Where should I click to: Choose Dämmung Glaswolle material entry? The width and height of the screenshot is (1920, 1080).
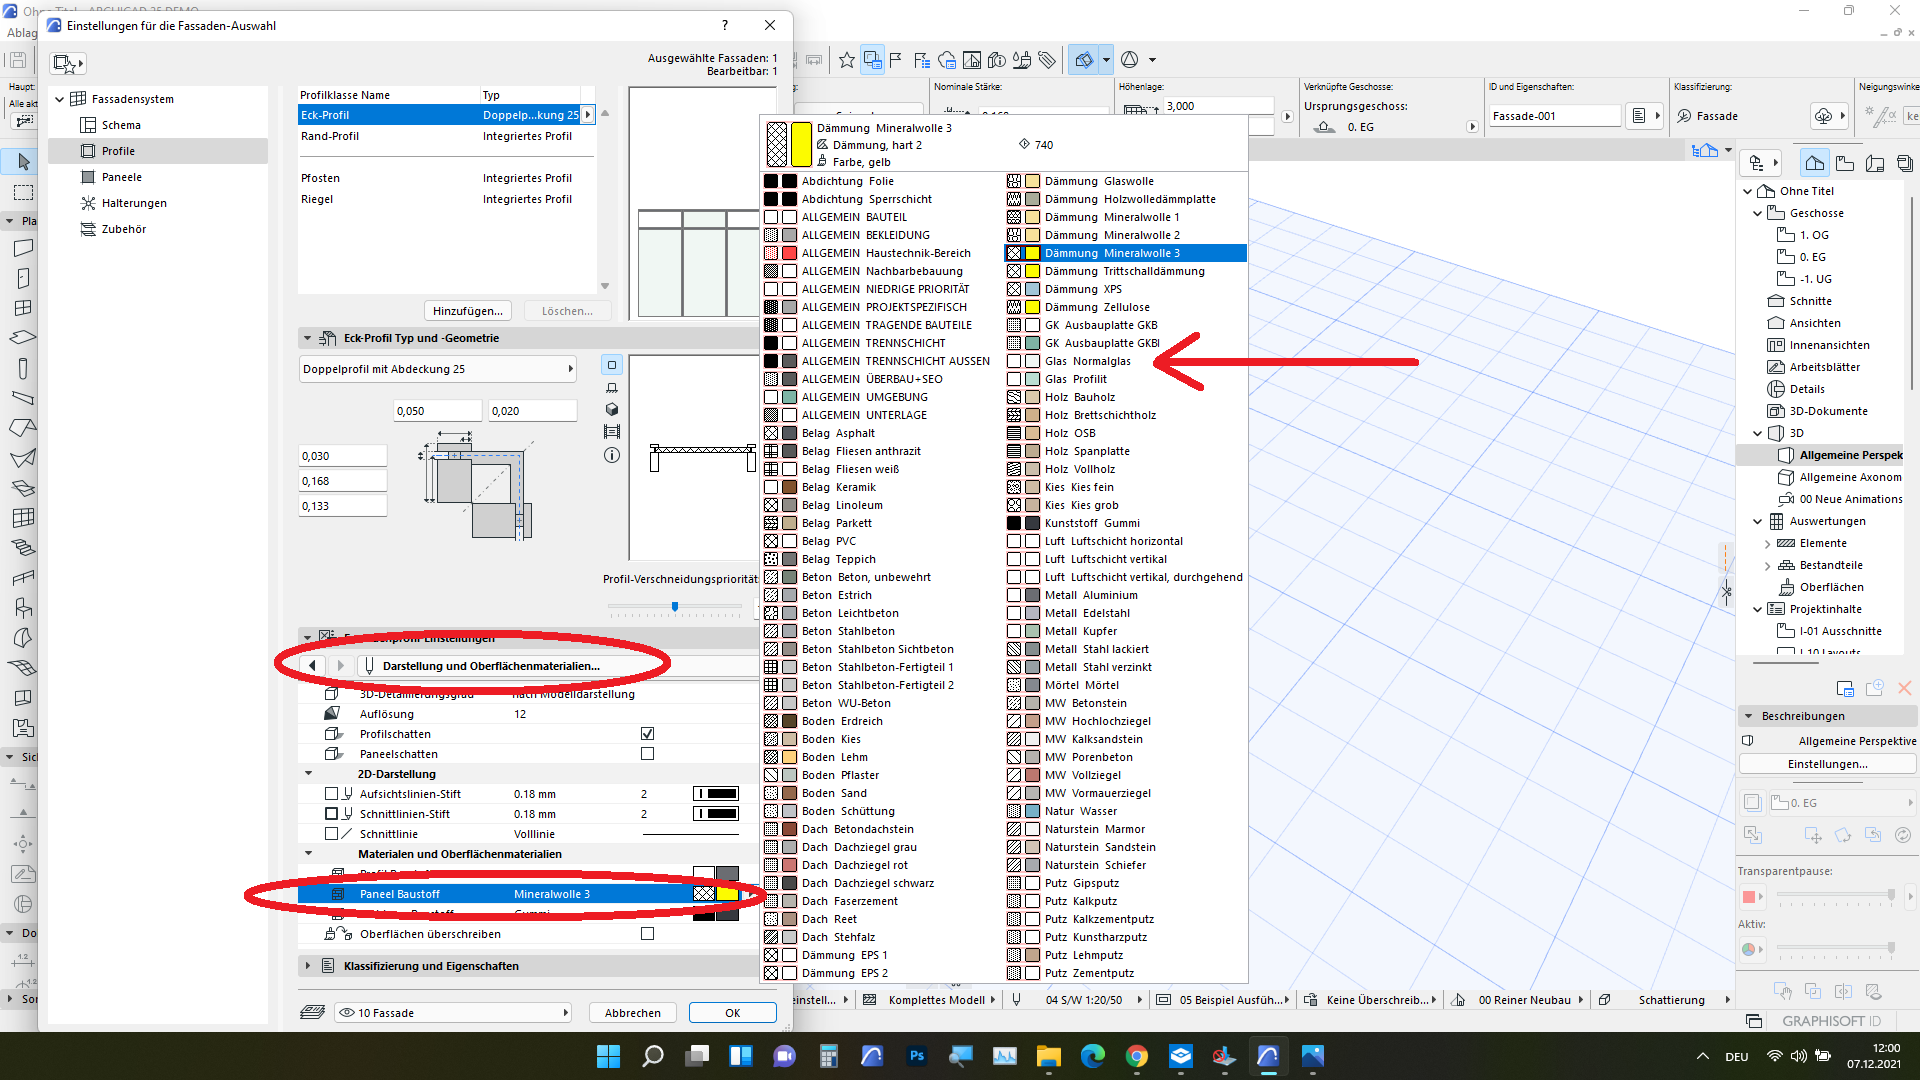(x=1098, y=181)
